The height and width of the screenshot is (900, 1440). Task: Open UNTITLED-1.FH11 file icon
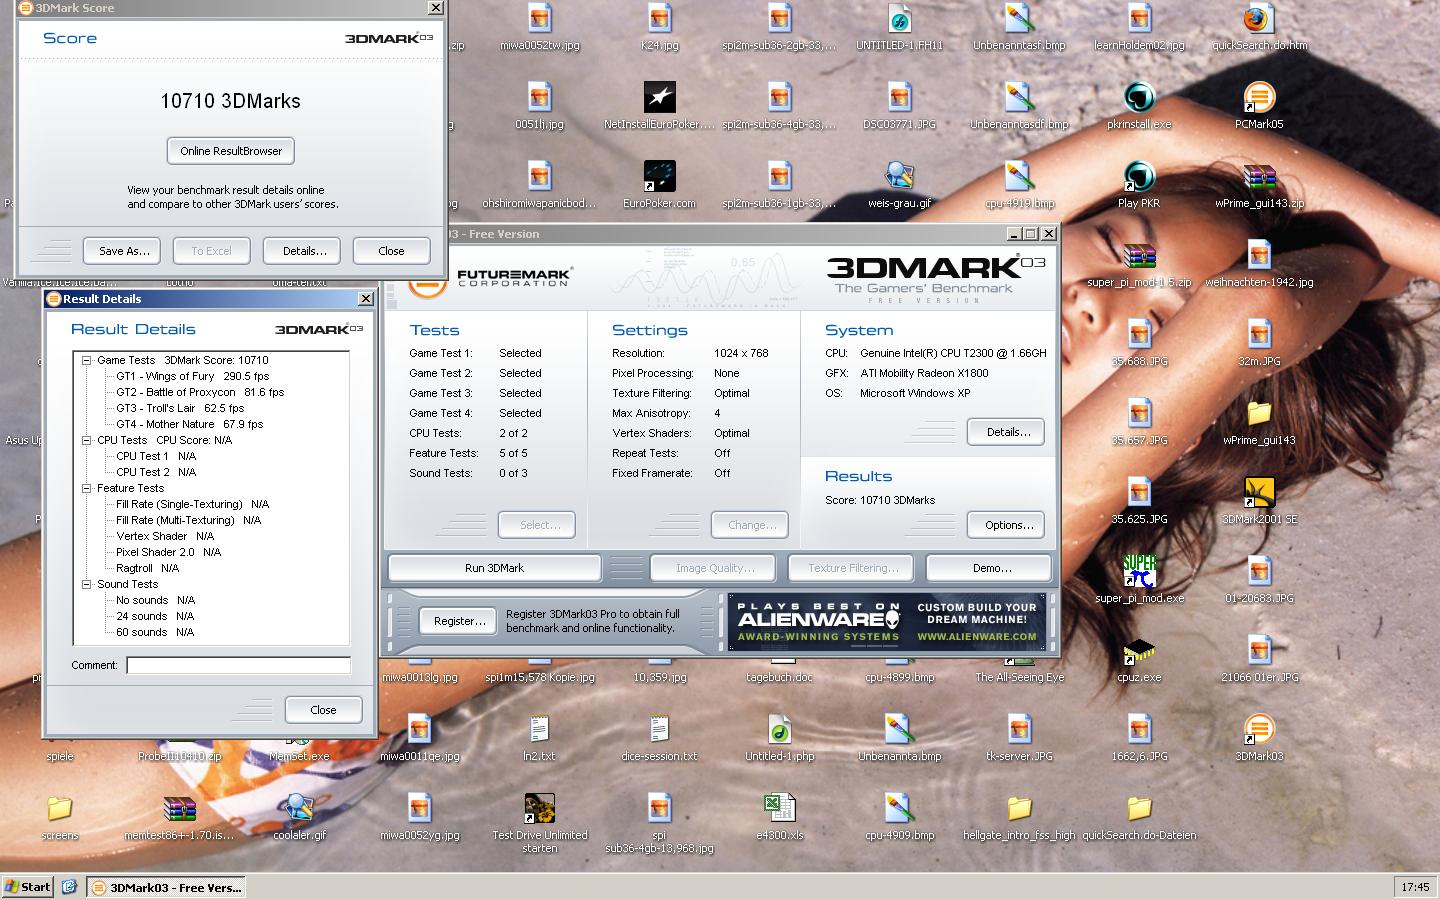click(899, 26)
